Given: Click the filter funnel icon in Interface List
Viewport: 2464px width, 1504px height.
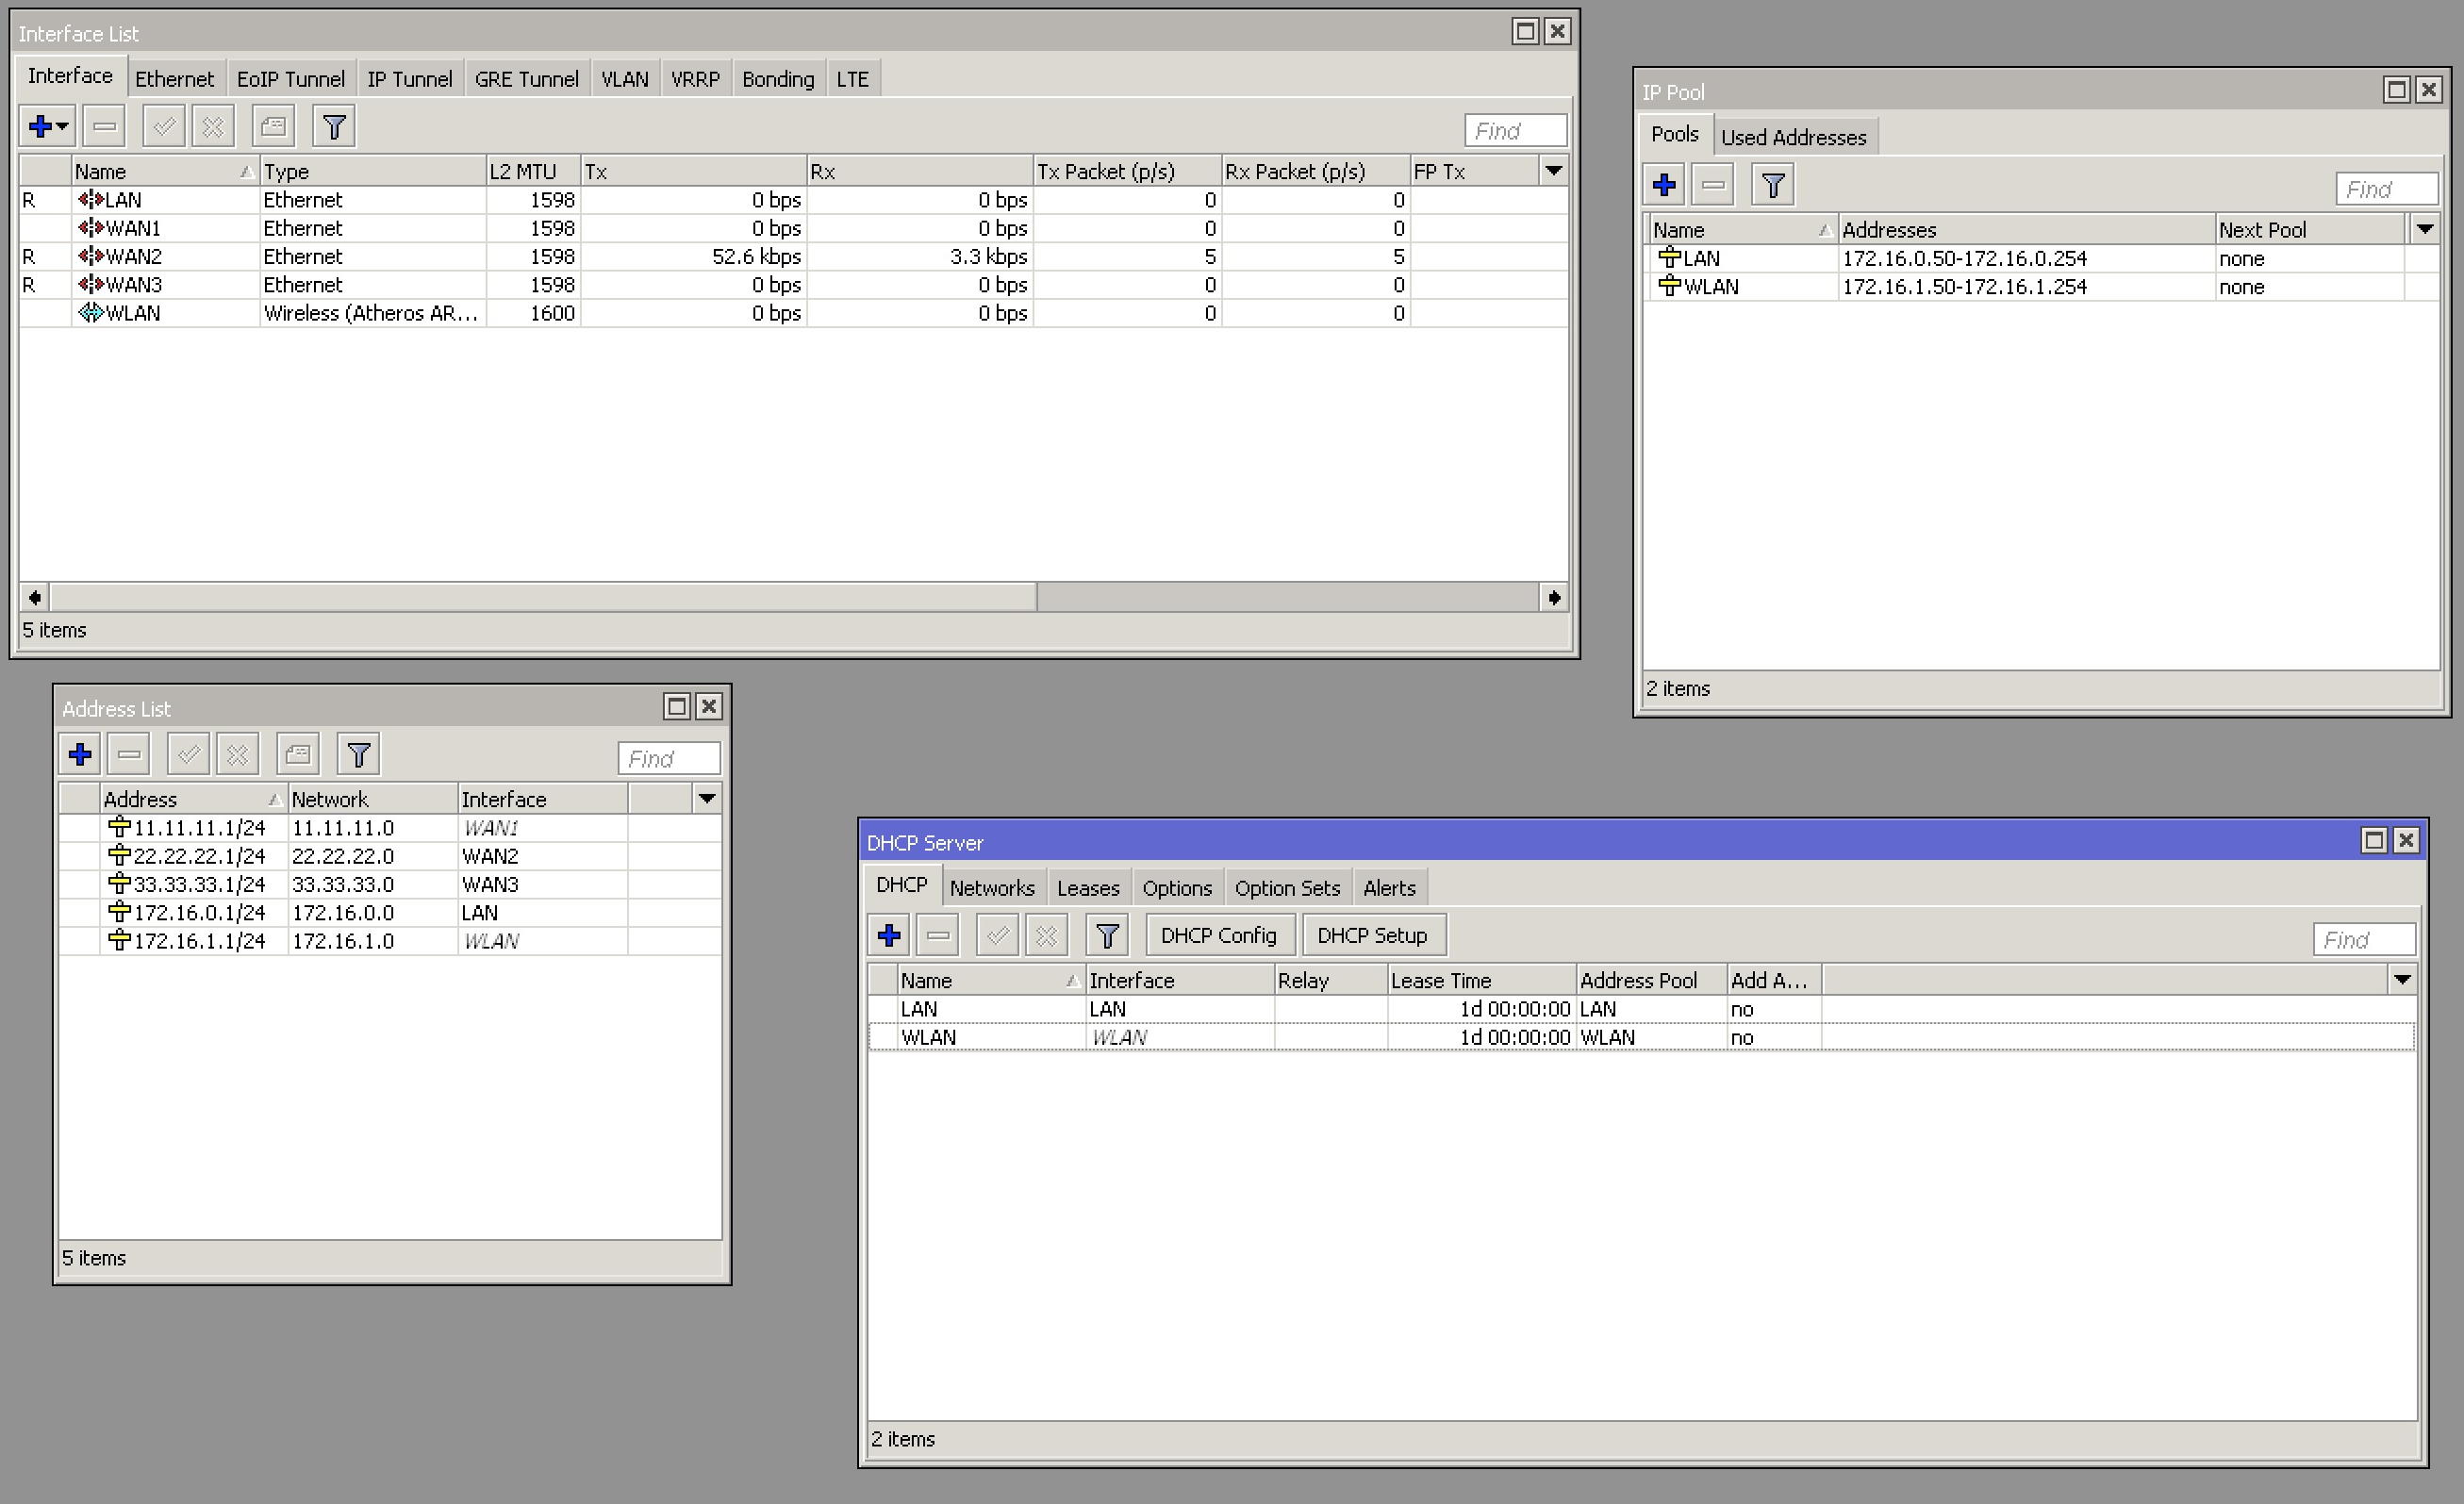Looking at the screenshot, I should pos(334,127).
